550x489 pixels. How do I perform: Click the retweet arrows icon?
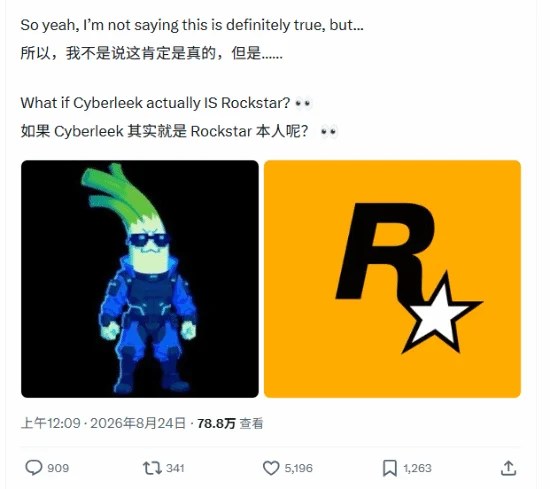(x=152, y=468)
